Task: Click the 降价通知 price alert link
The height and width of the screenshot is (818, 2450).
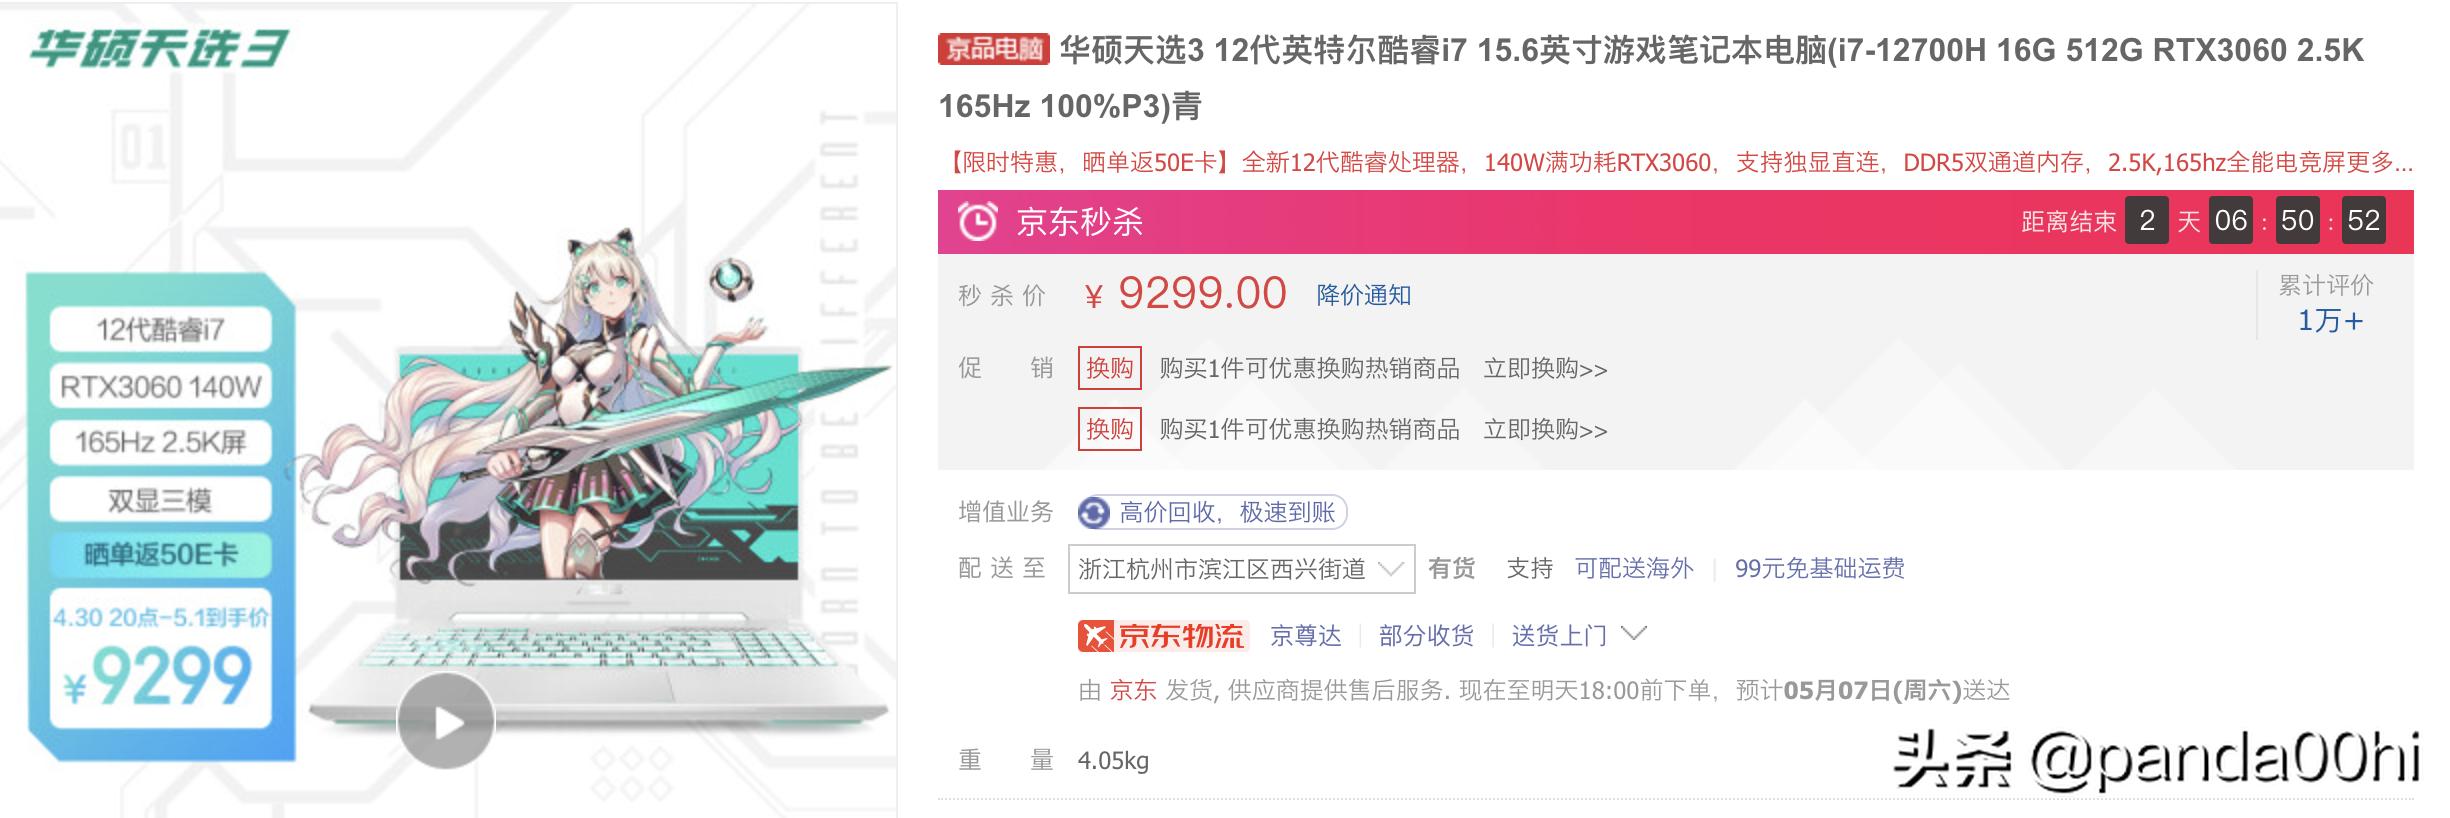Action: (x=1363, y=295)
